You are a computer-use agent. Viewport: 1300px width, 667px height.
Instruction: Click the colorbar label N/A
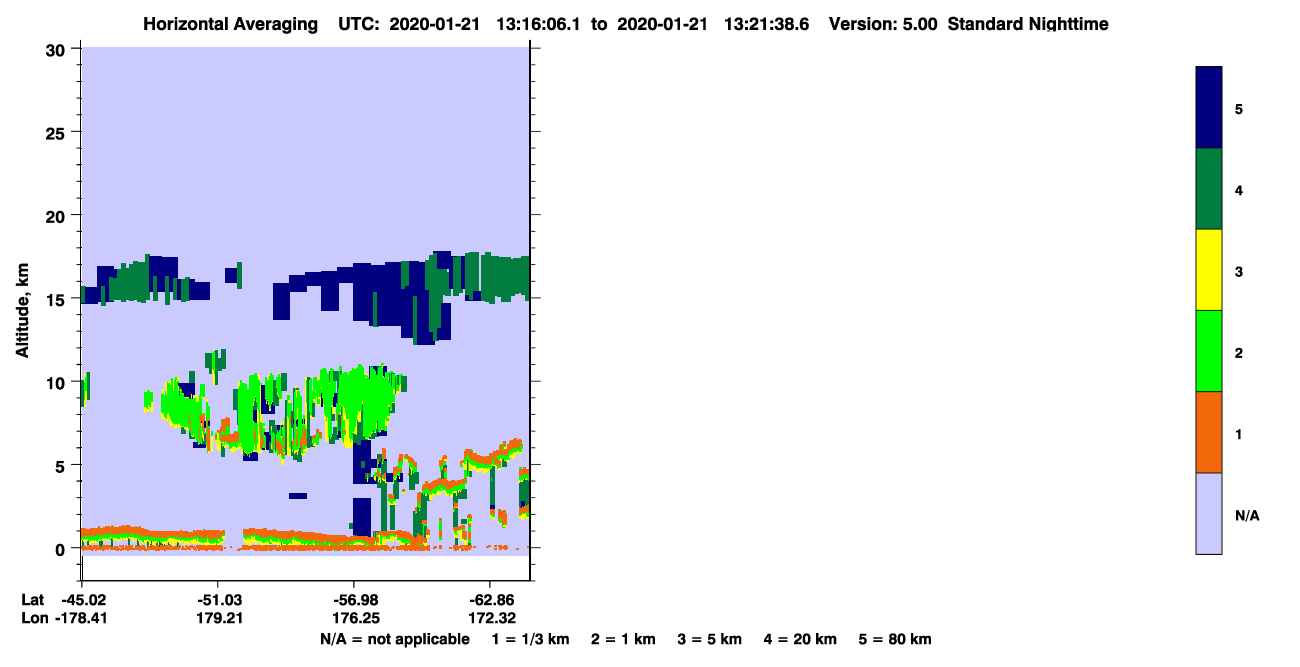[1247, 515]
